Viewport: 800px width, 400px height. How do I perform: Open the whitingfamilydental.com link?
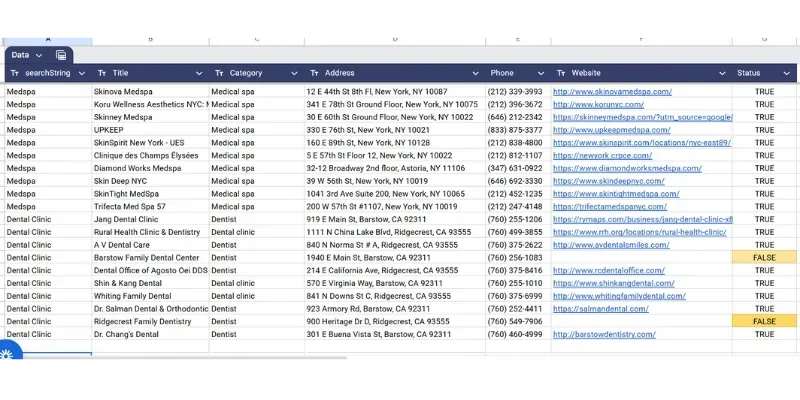(x=619, y=296)
